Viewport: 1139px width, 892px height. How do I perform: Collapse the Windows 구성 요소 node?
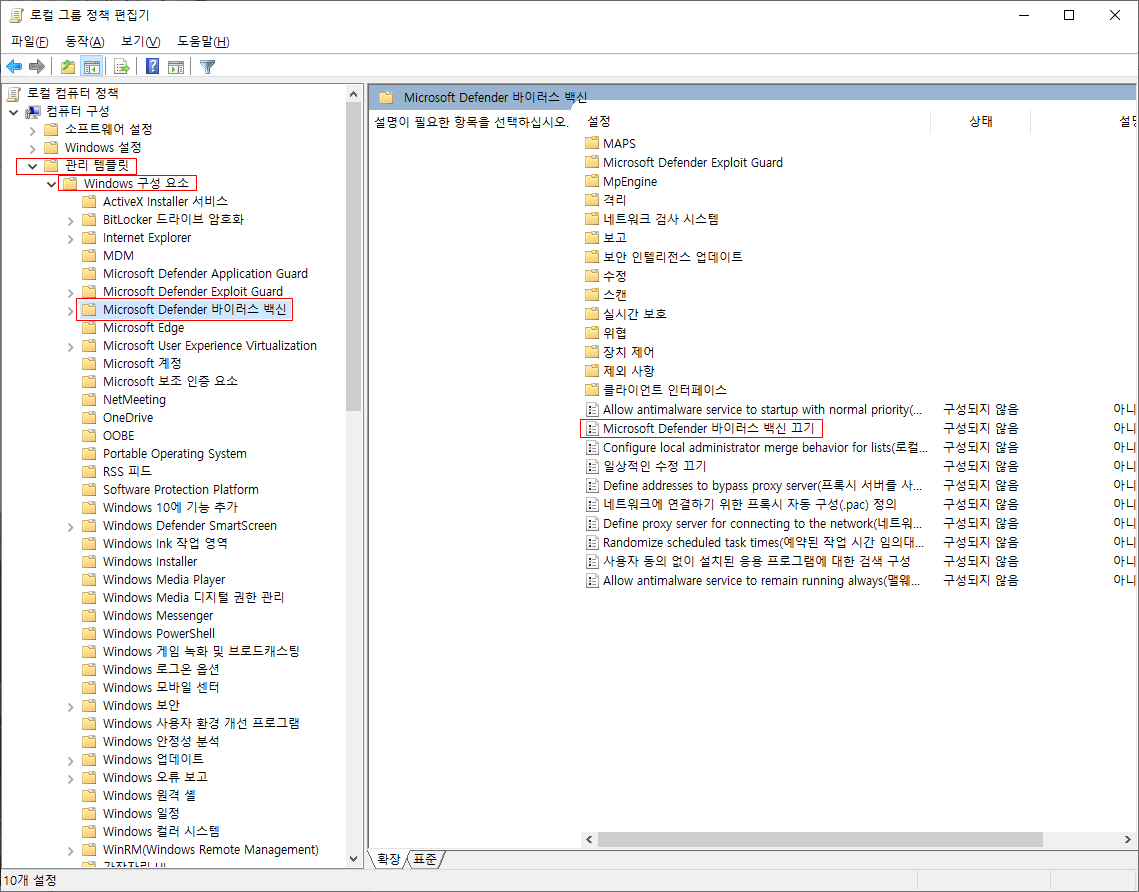click(52, 185)
